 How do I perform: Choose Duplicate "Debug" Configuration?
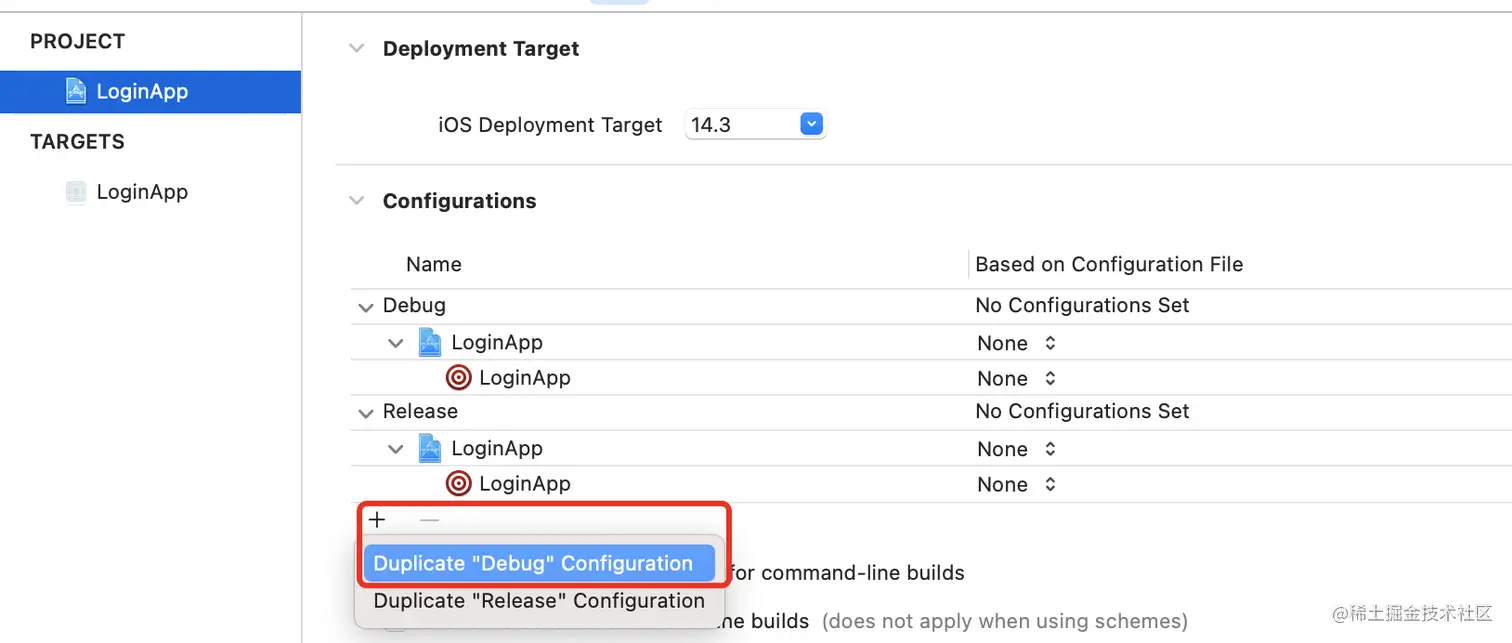tap(533, 563)
